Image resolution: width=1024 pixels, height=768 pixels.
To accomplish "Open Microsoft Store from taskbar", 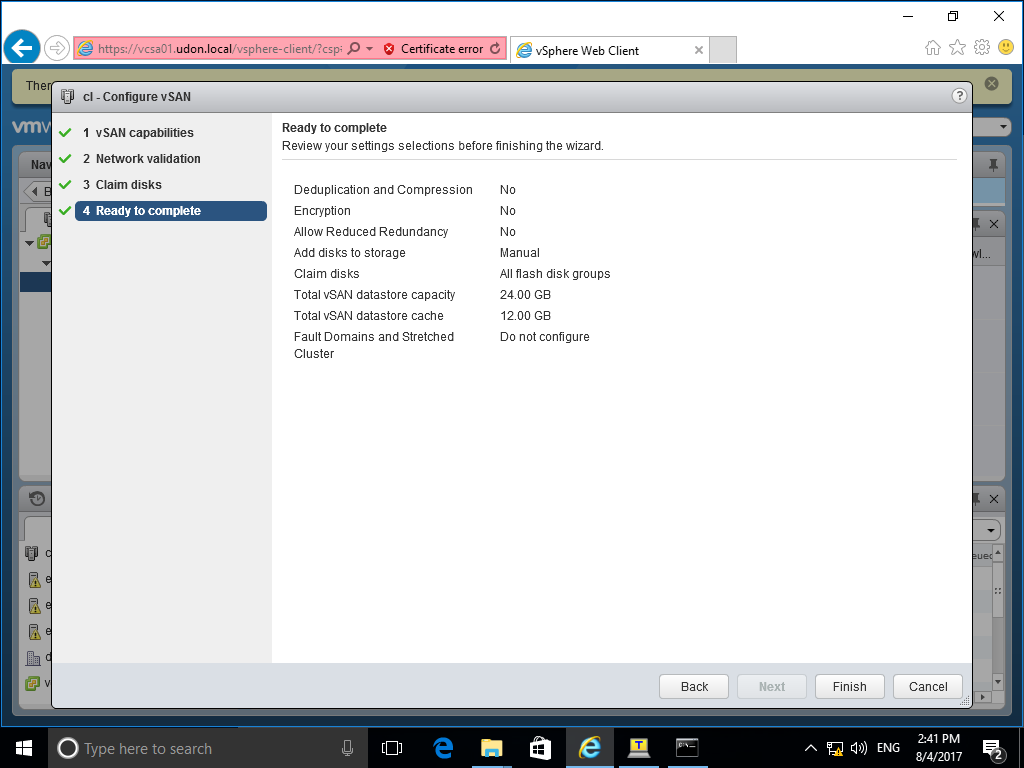I will [540, 748].
